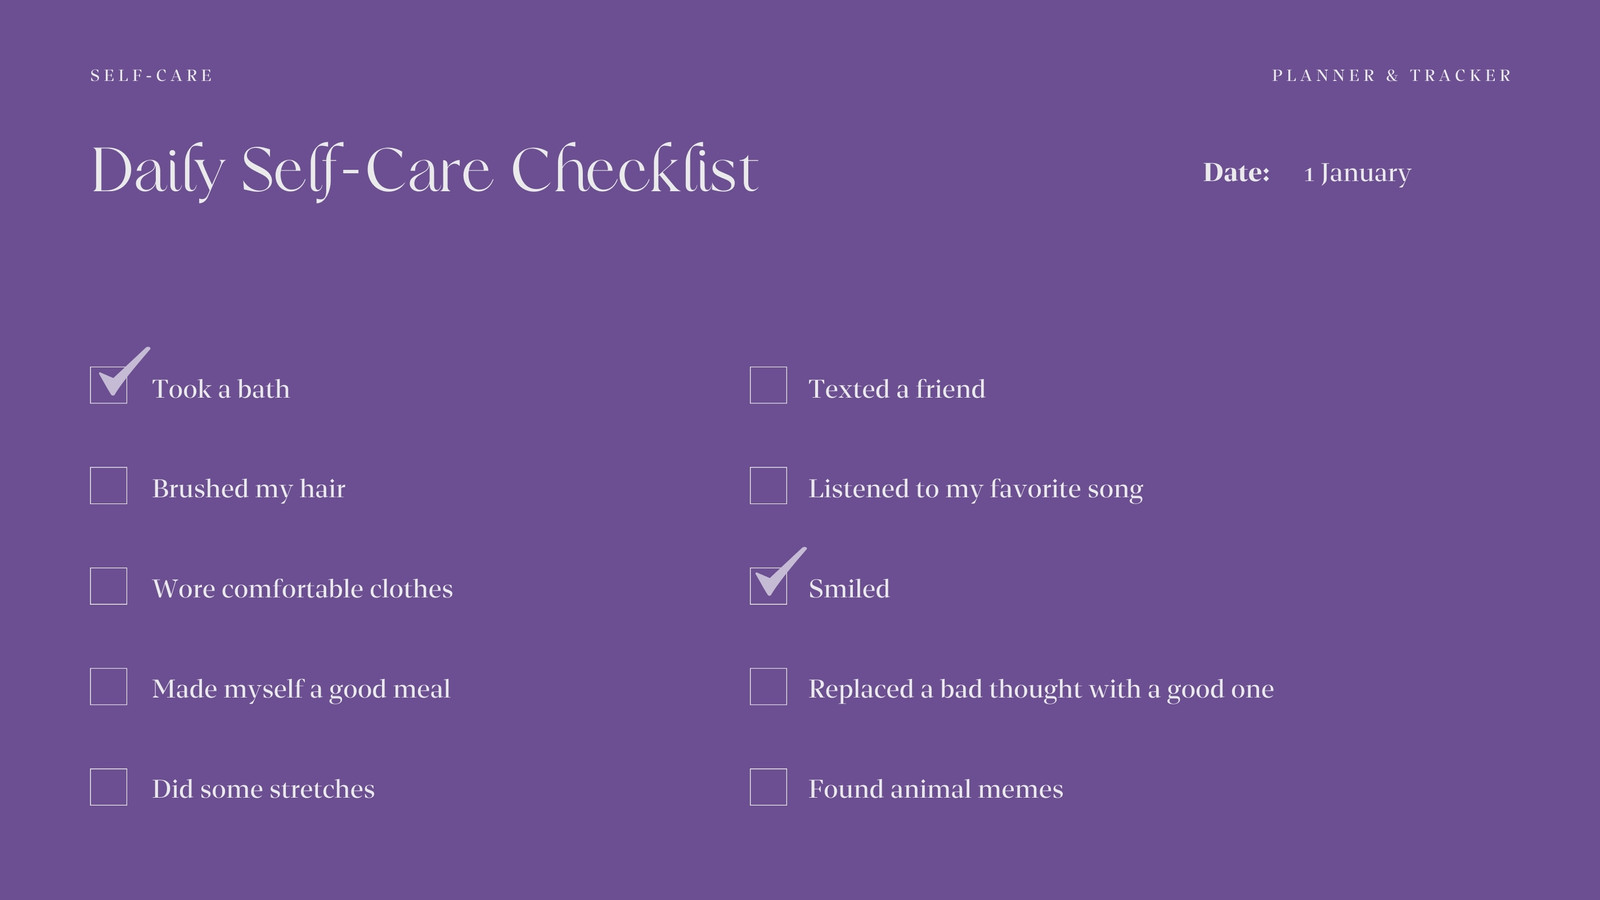The height and width of the screenshot is (900, 1600).
Task: Select the Did some stretches label
Action: (263, 789)
